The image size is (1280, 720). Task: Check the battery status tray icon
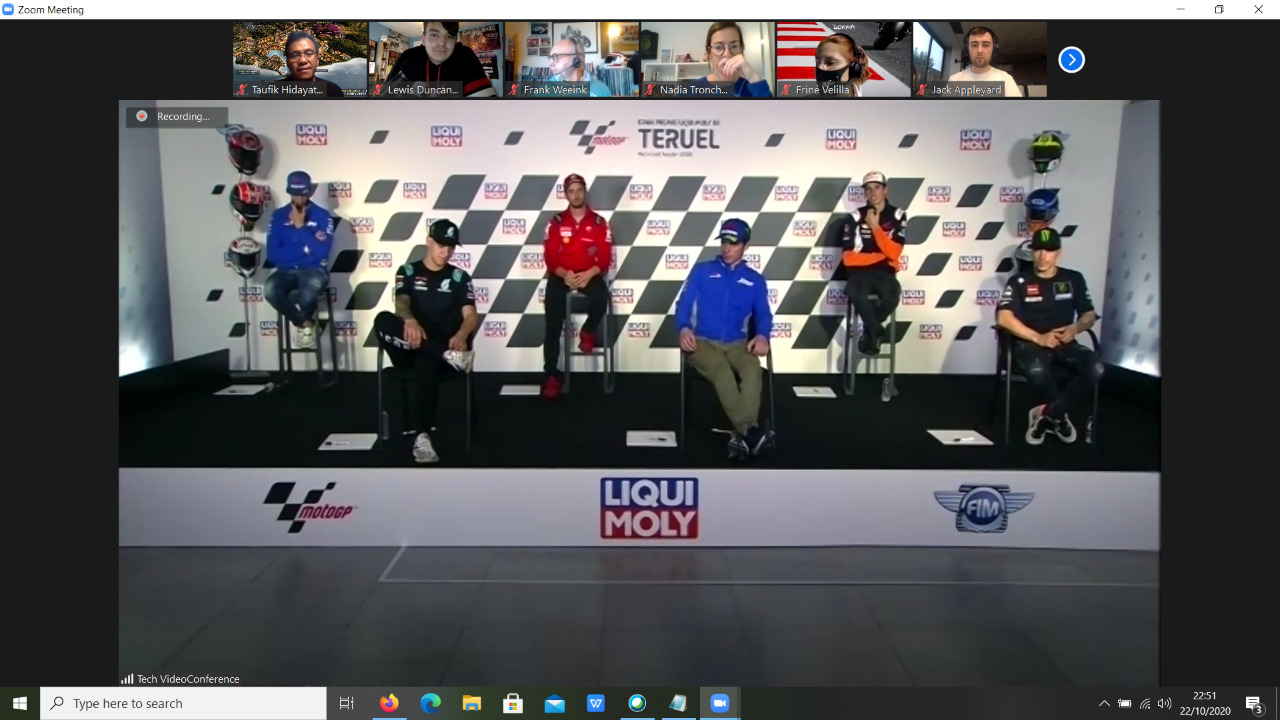click(1125, 703)
